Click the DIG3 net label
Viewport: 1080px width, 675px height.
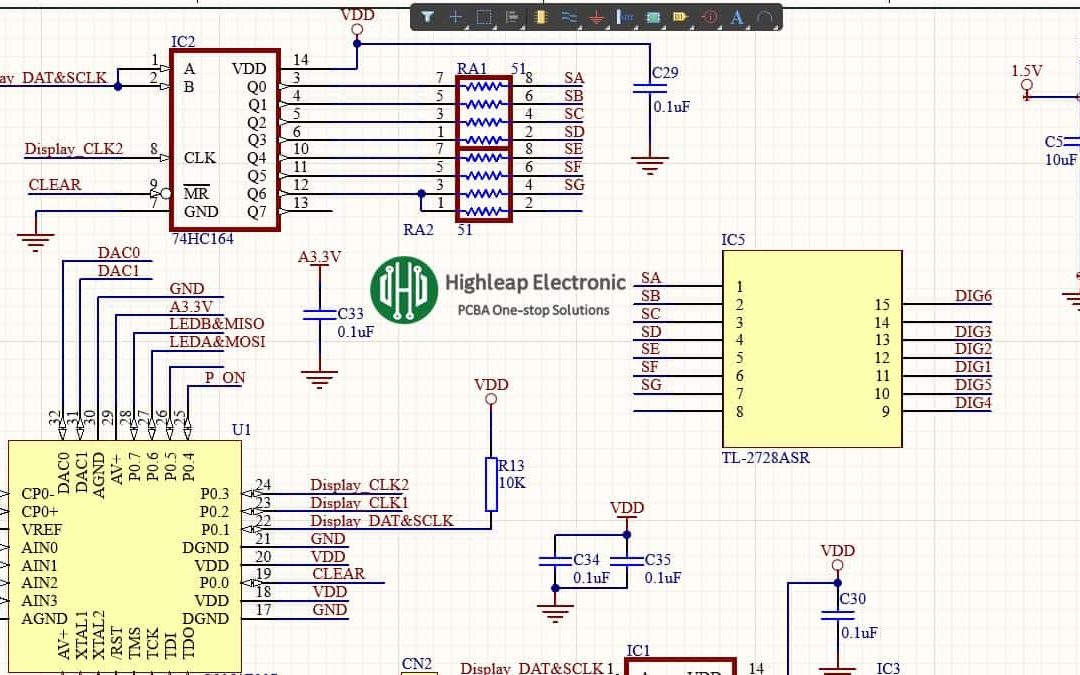coord(973,332)
